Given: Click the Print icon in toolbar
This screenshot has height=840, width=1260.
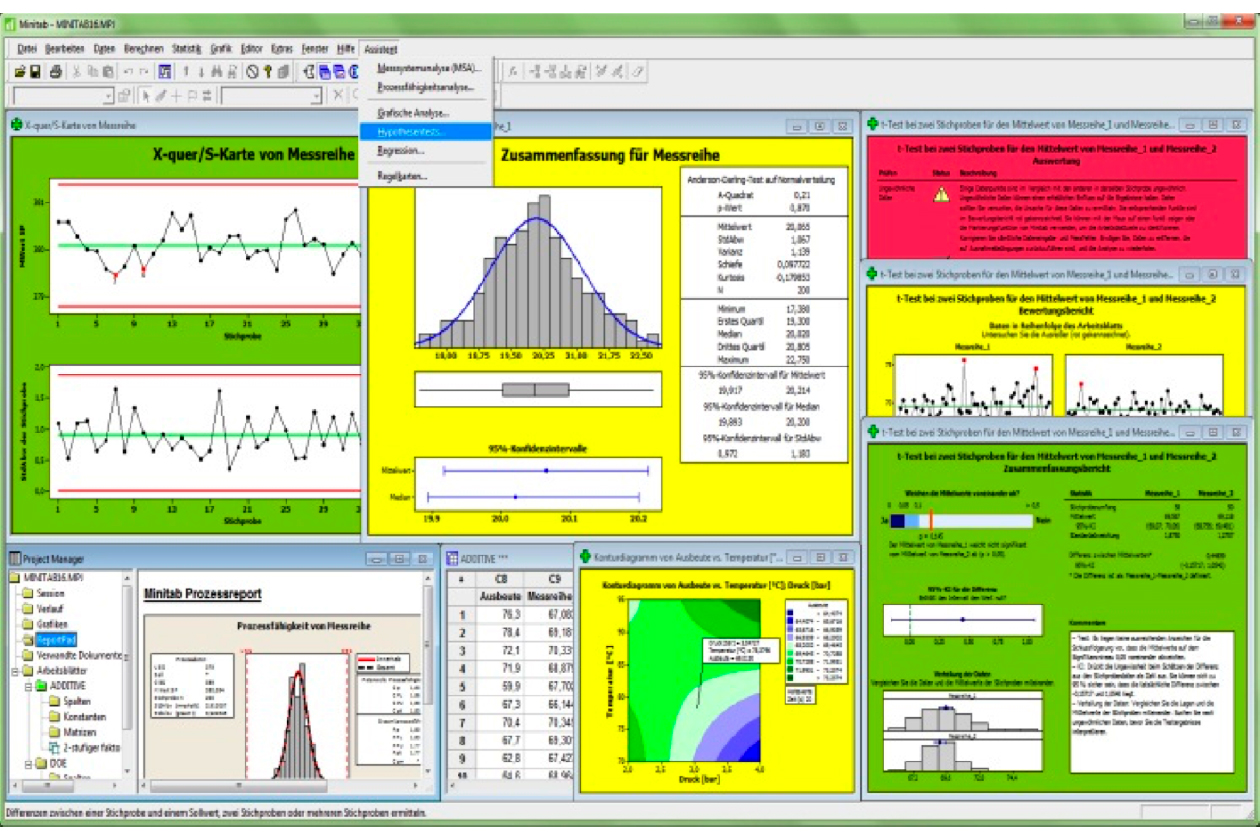Looking at the screenshot, I should (56, 71).
